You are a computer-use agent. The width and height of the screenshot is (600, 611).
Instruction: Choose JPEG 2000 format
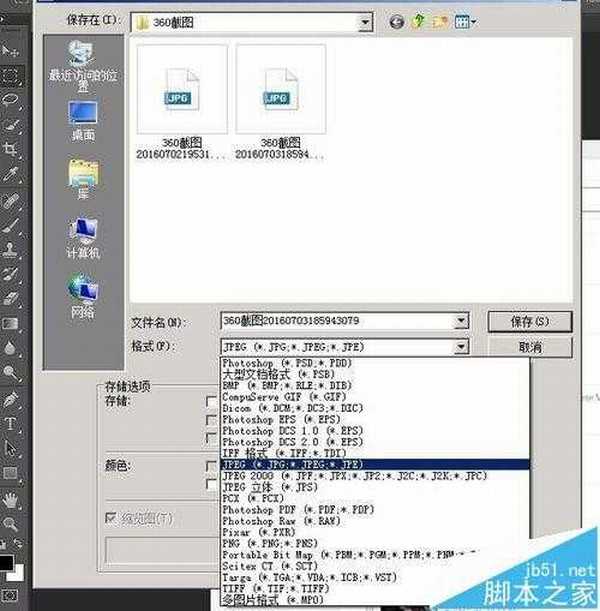375,476
